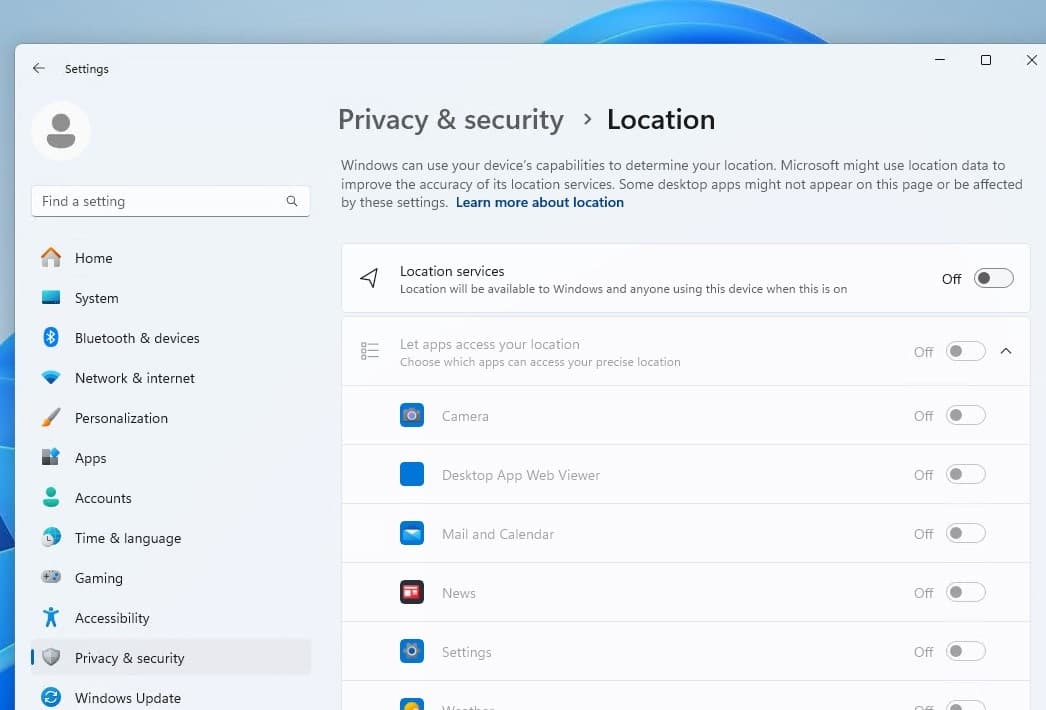Toggle location access for News
The height and width of the screenshot is (710, 1046).
[966, 593]
